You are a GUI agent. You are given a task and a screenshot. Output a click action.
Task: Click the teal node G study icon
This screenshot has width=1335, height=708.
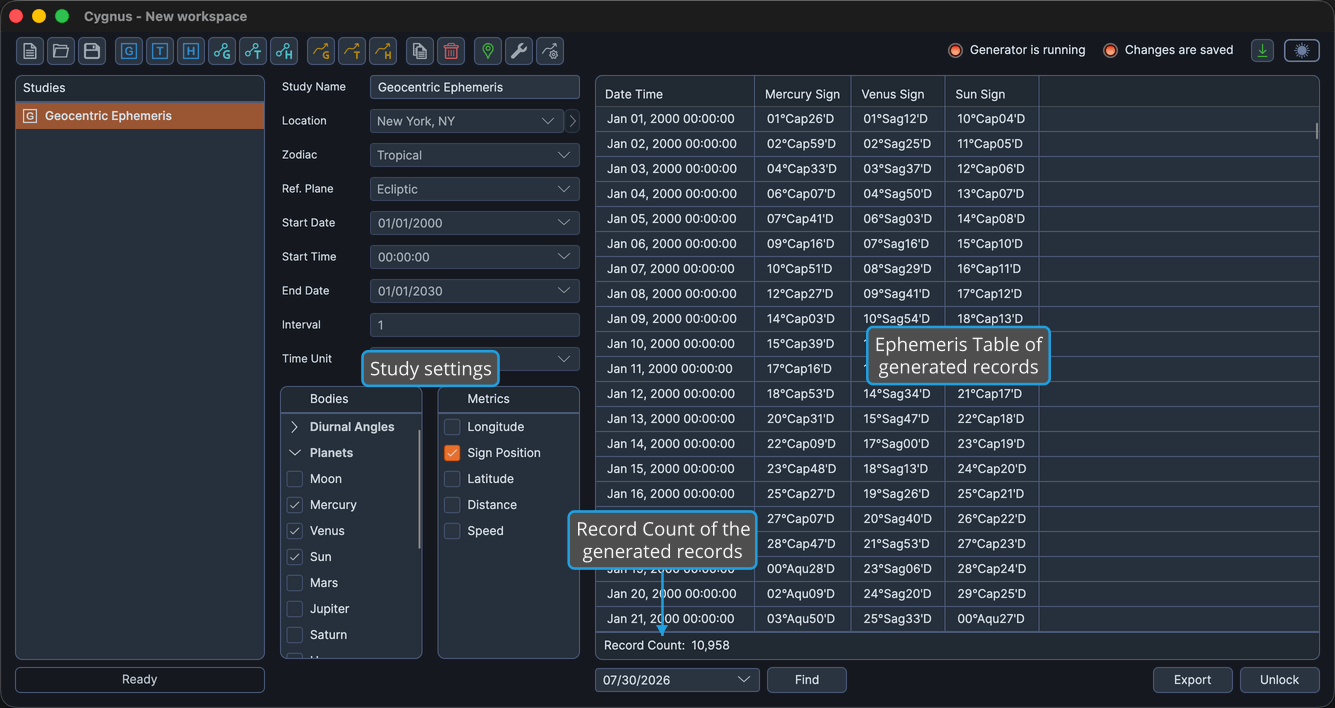222,51
